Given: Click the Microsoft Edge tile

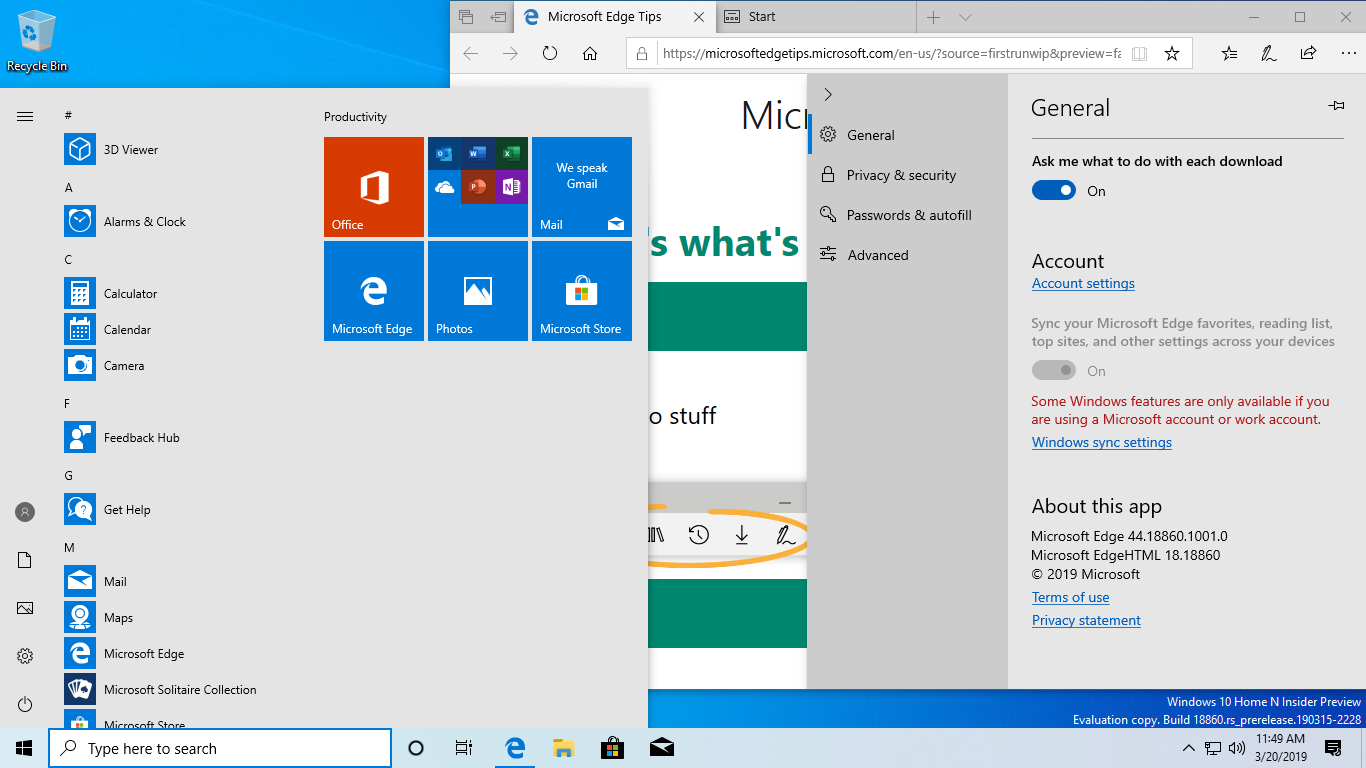Looking at the screenshot, I should coord(374,291).
